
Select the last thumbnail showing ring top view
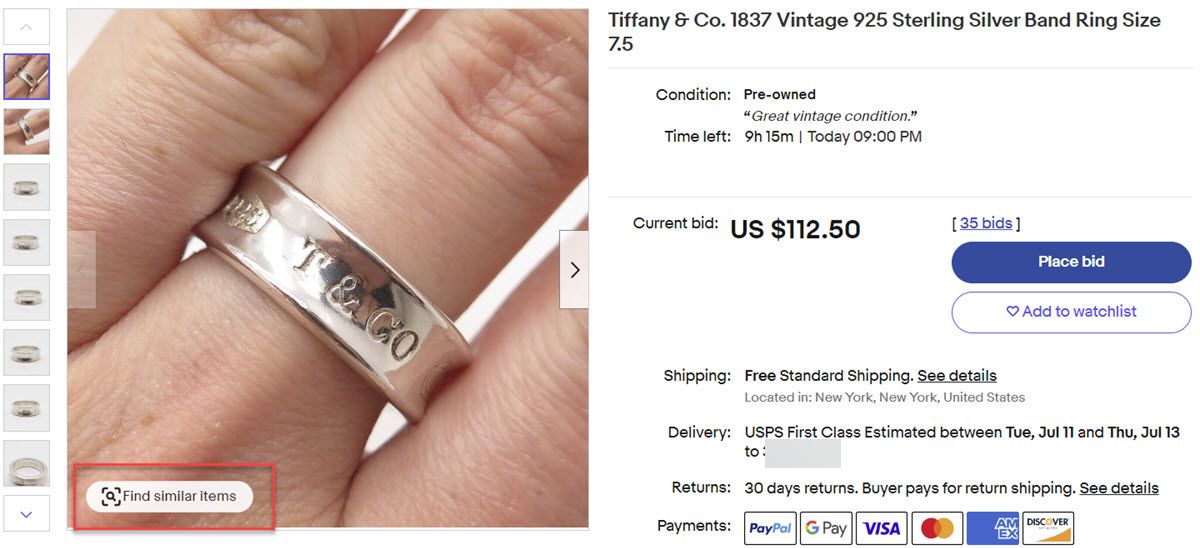[27, 464]
